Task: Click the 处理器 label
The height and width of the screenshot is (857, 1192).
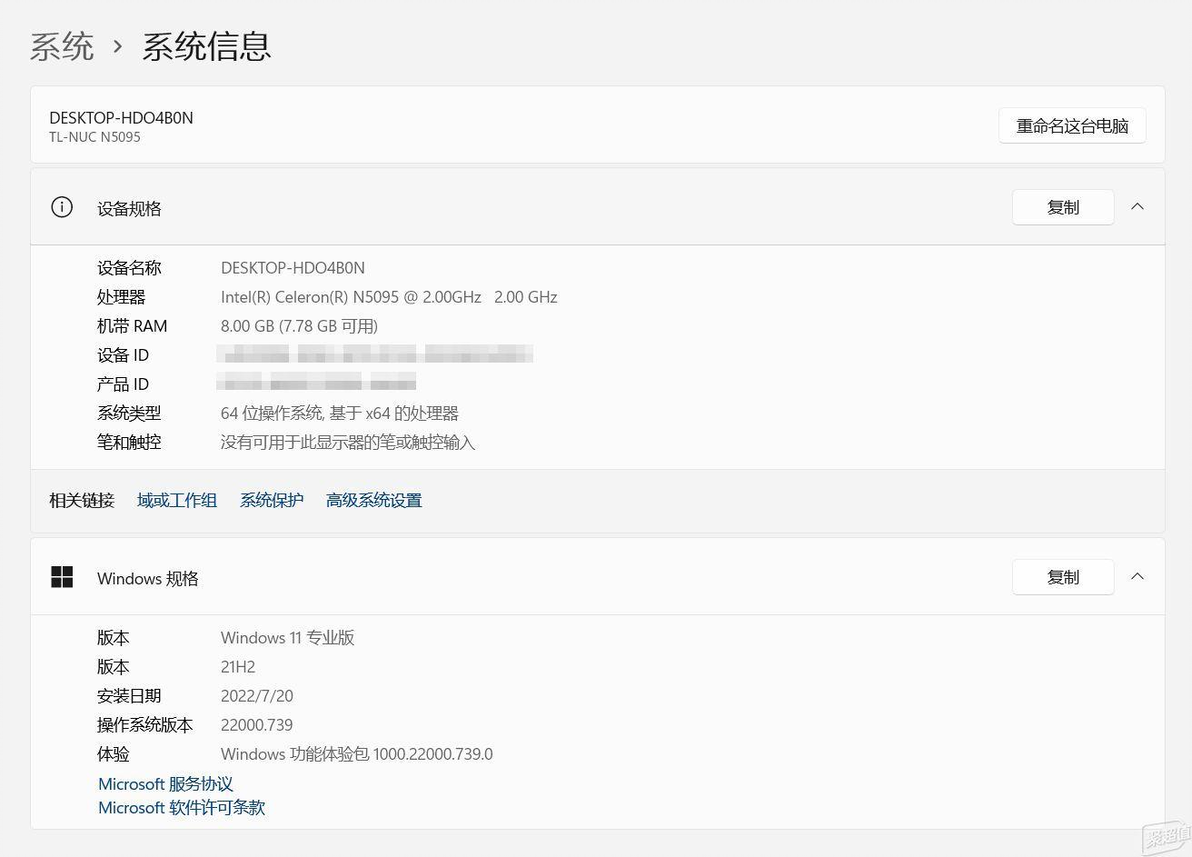Action: 121,297
